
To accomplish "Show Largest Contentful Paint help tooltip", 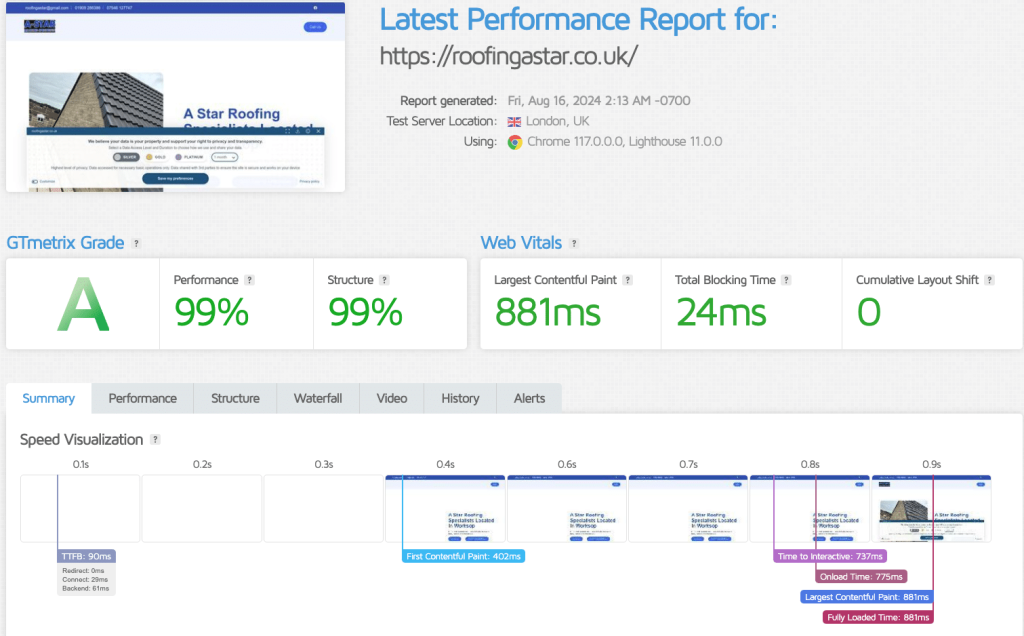I will pos(628,279).
